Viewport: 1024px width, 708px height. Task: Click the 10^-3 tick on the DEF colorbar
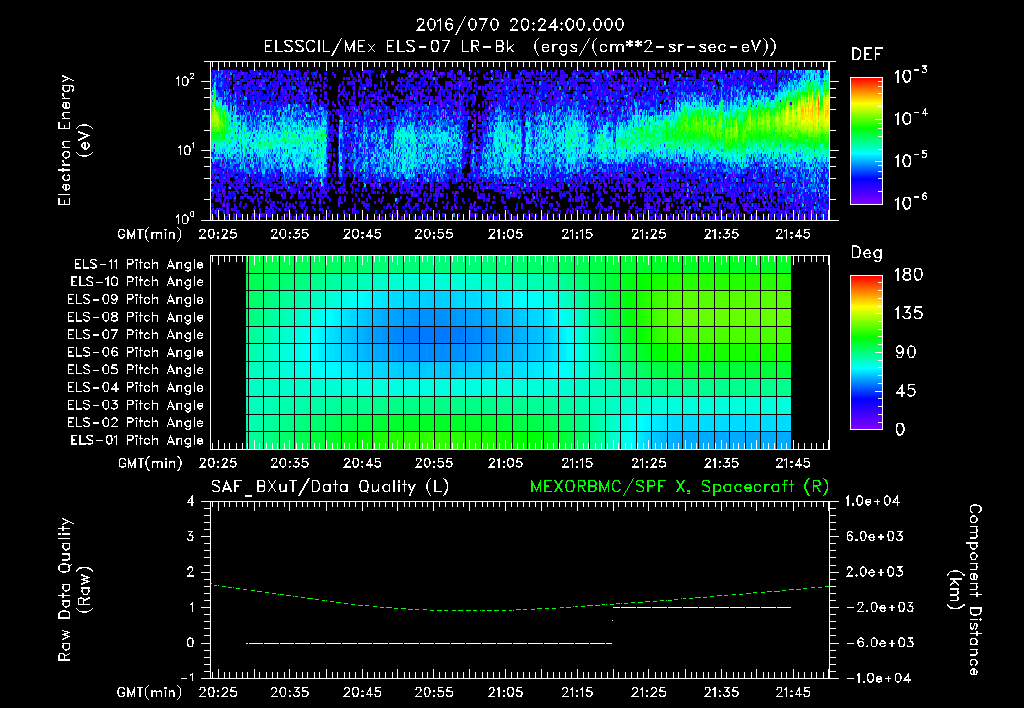pos(910,76)
